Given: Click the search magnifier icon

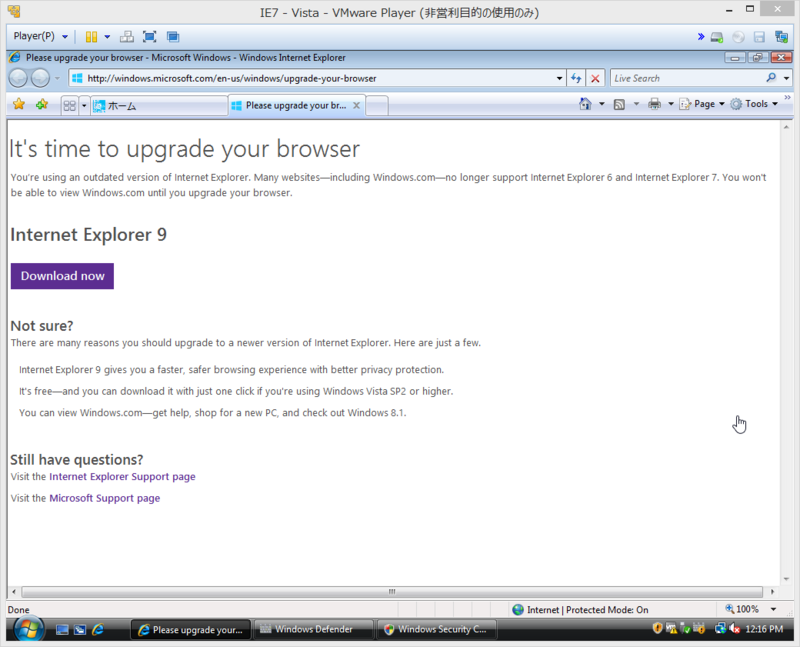Looking at the screenshot, I should (x=771, y=78).
